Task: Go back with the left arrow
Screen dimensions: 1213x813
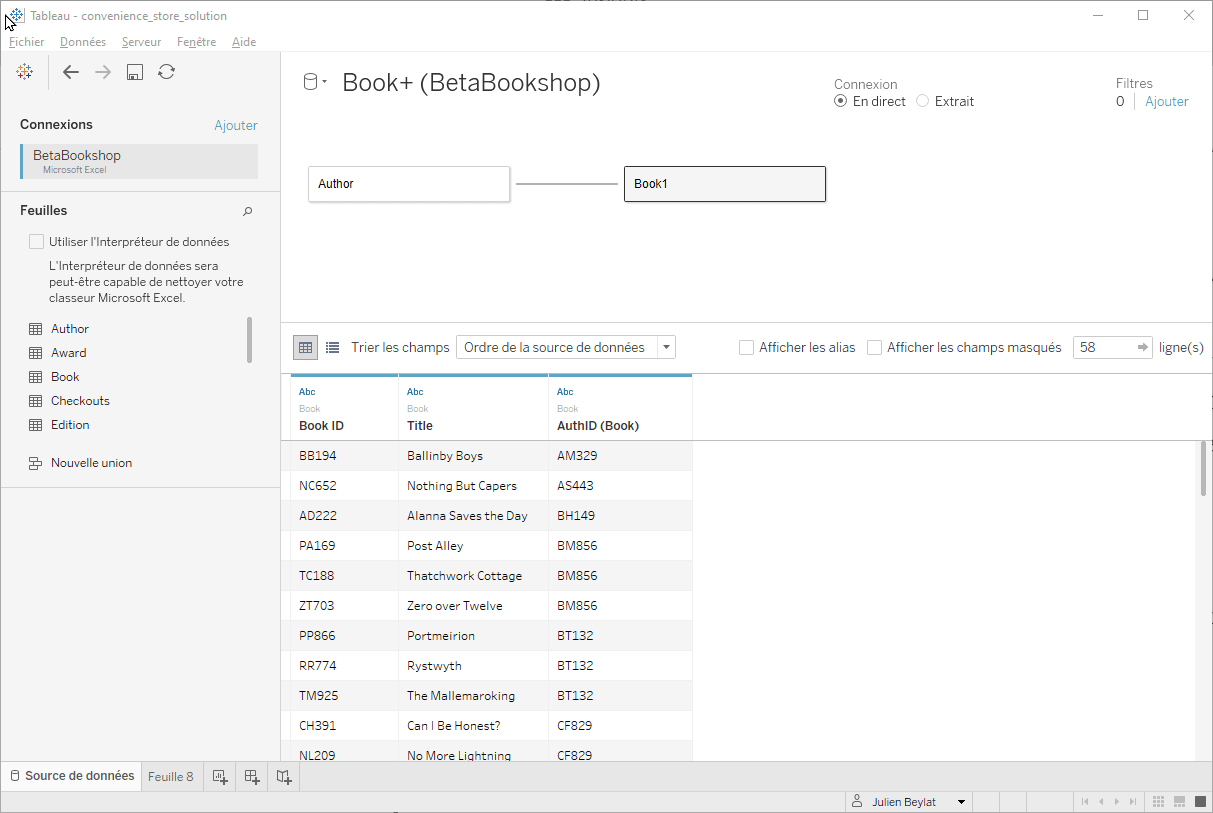Action: coord(70,72)
